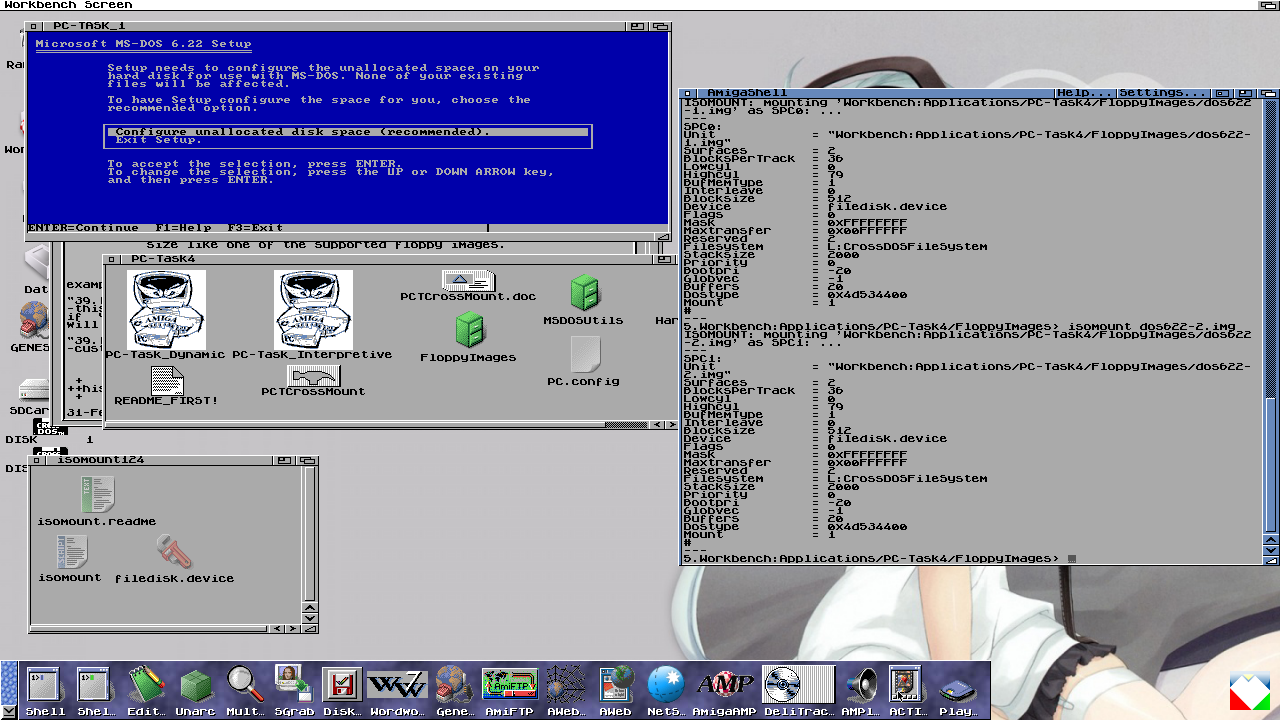This screenshot has width=1280, height=720.
Task: Click PC-Task4 window horizontal scrollbar
Action: coord(377,425)
